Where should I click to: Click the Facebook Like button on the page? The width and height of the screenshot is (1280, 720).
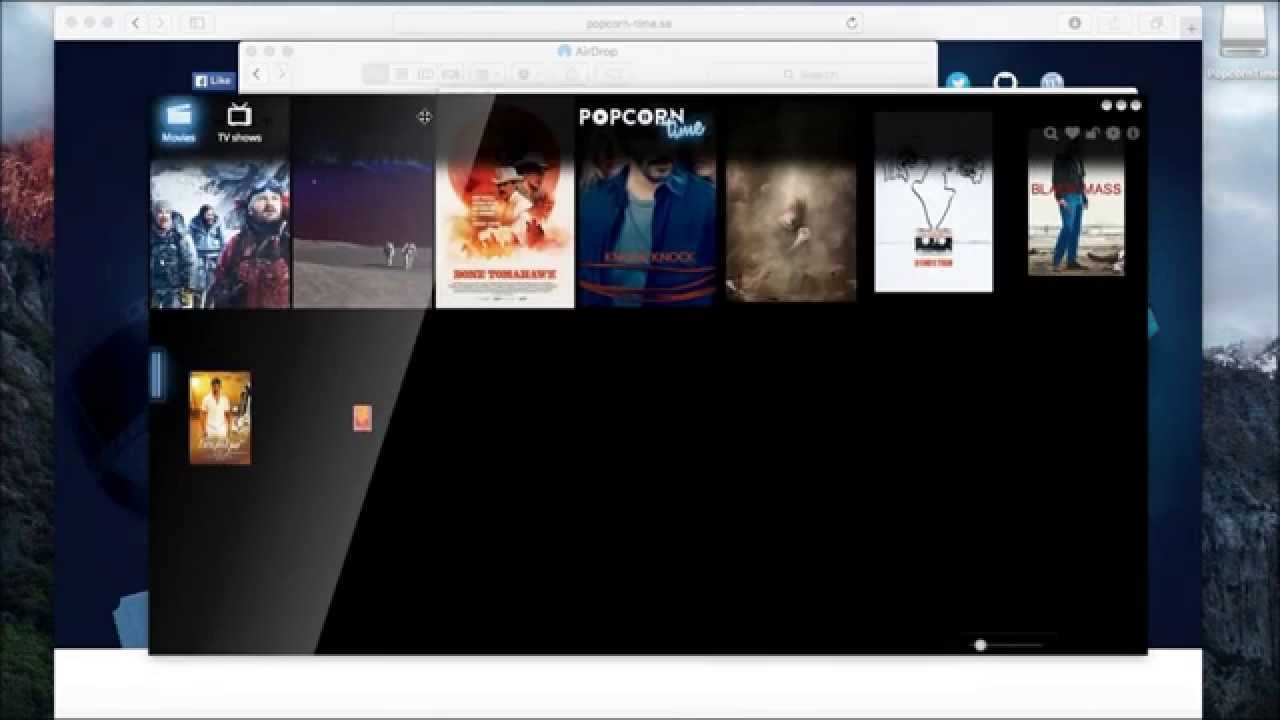(214, 81)
